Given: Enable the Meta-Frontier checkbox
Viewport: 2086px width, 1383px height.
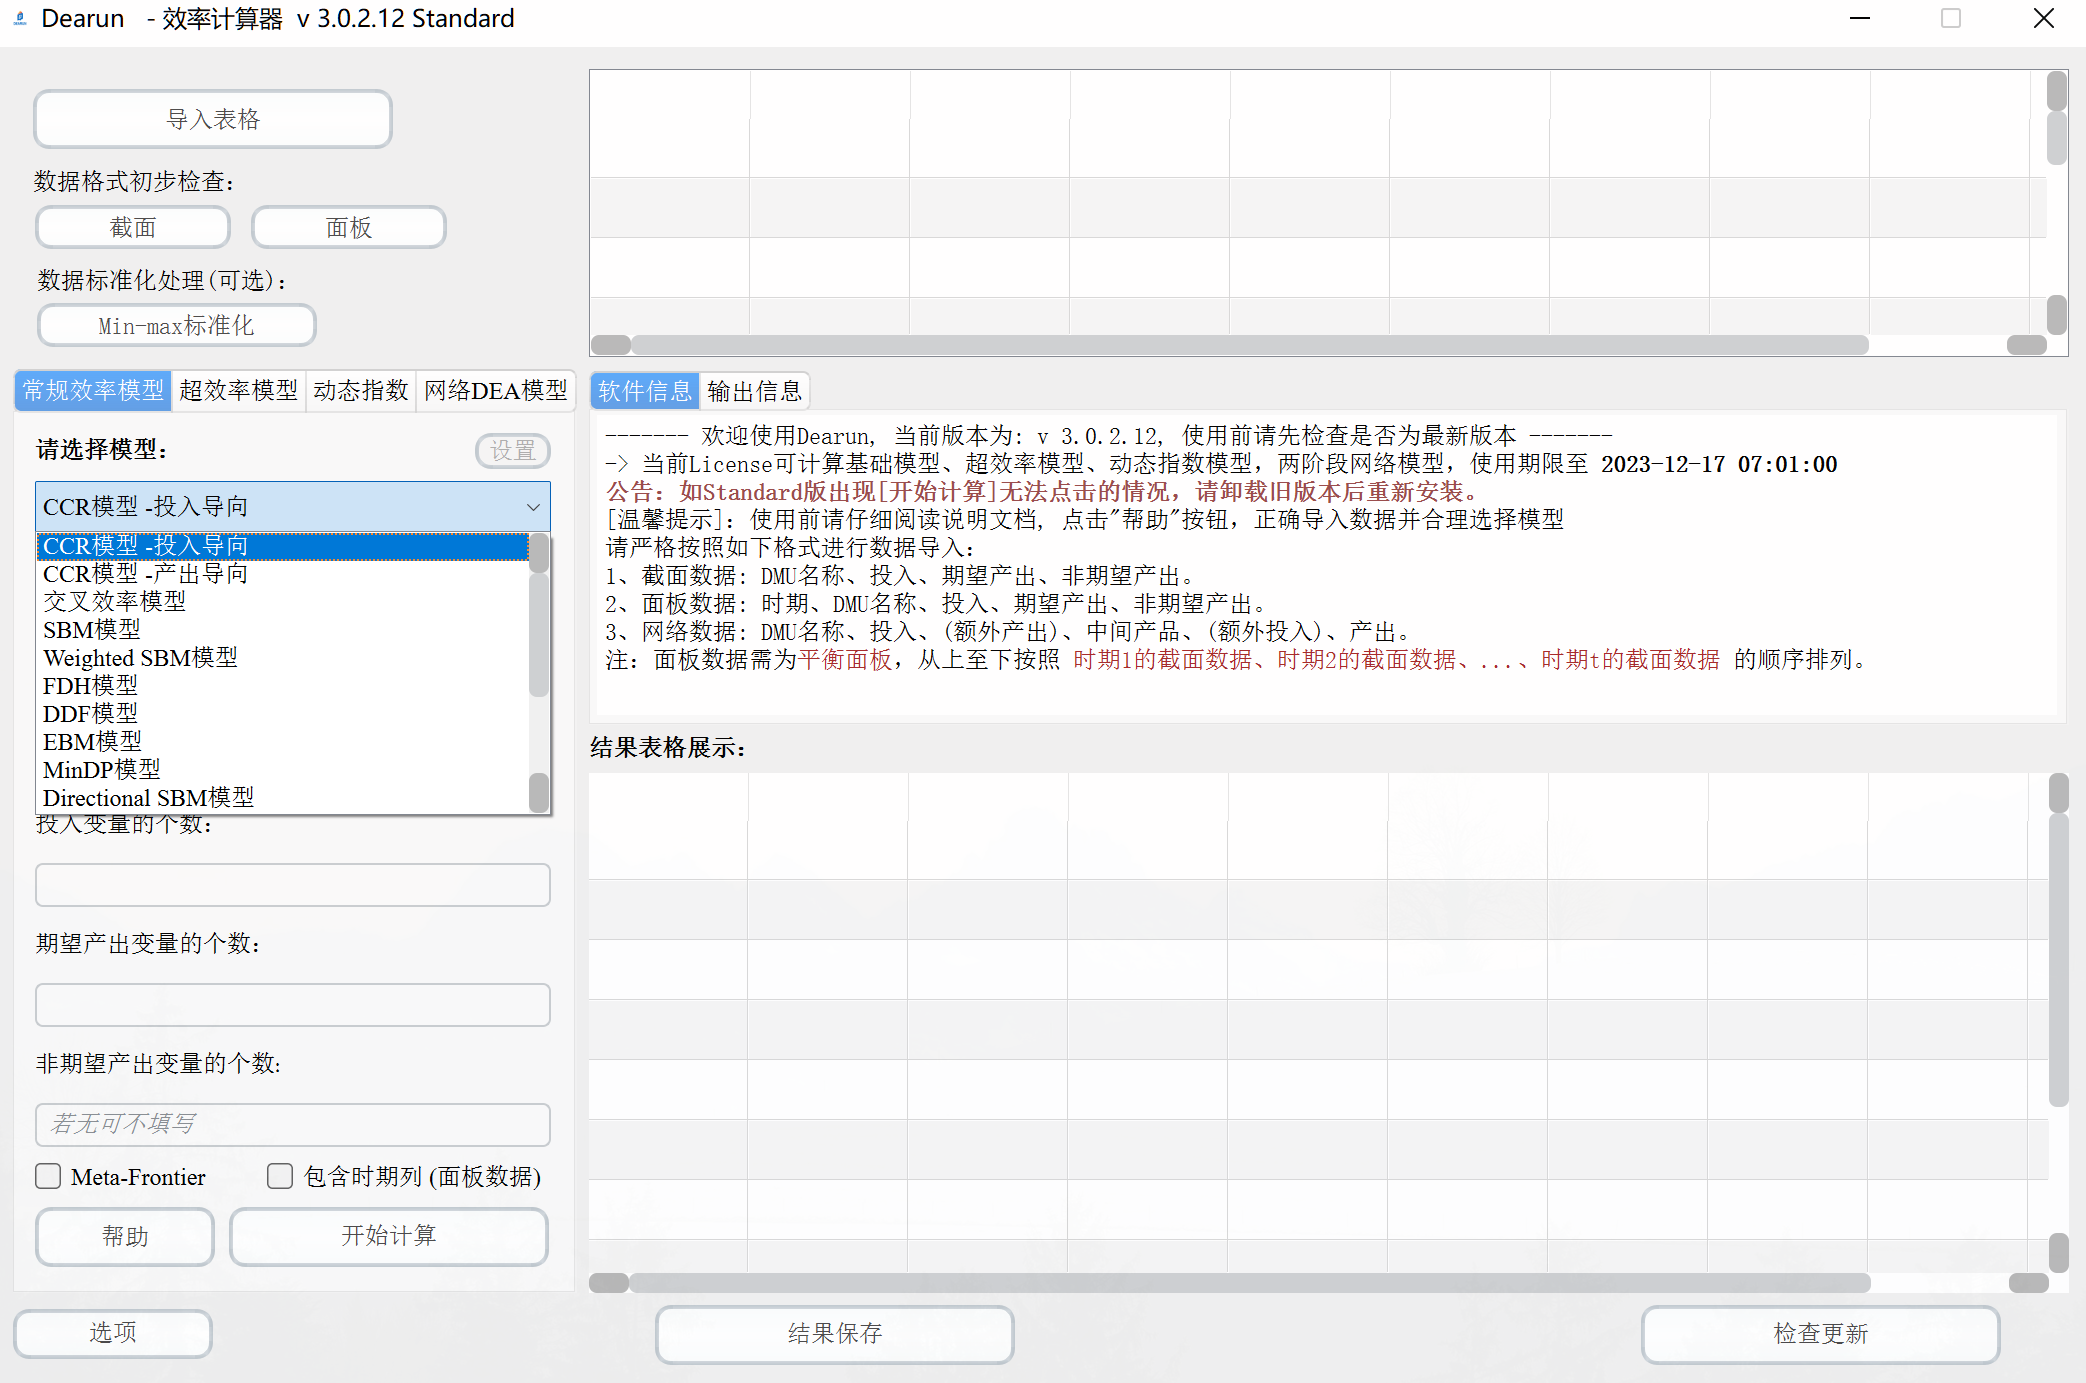Looking at the screenshot, I should click(49, 1176).
